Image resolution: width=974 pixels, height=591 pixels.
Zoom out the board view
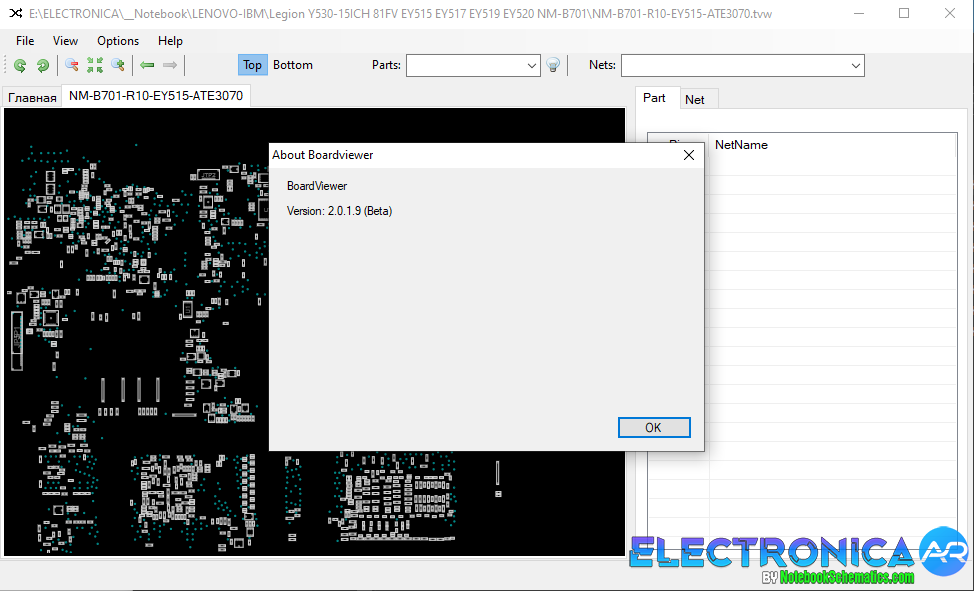tap(72, 65)
